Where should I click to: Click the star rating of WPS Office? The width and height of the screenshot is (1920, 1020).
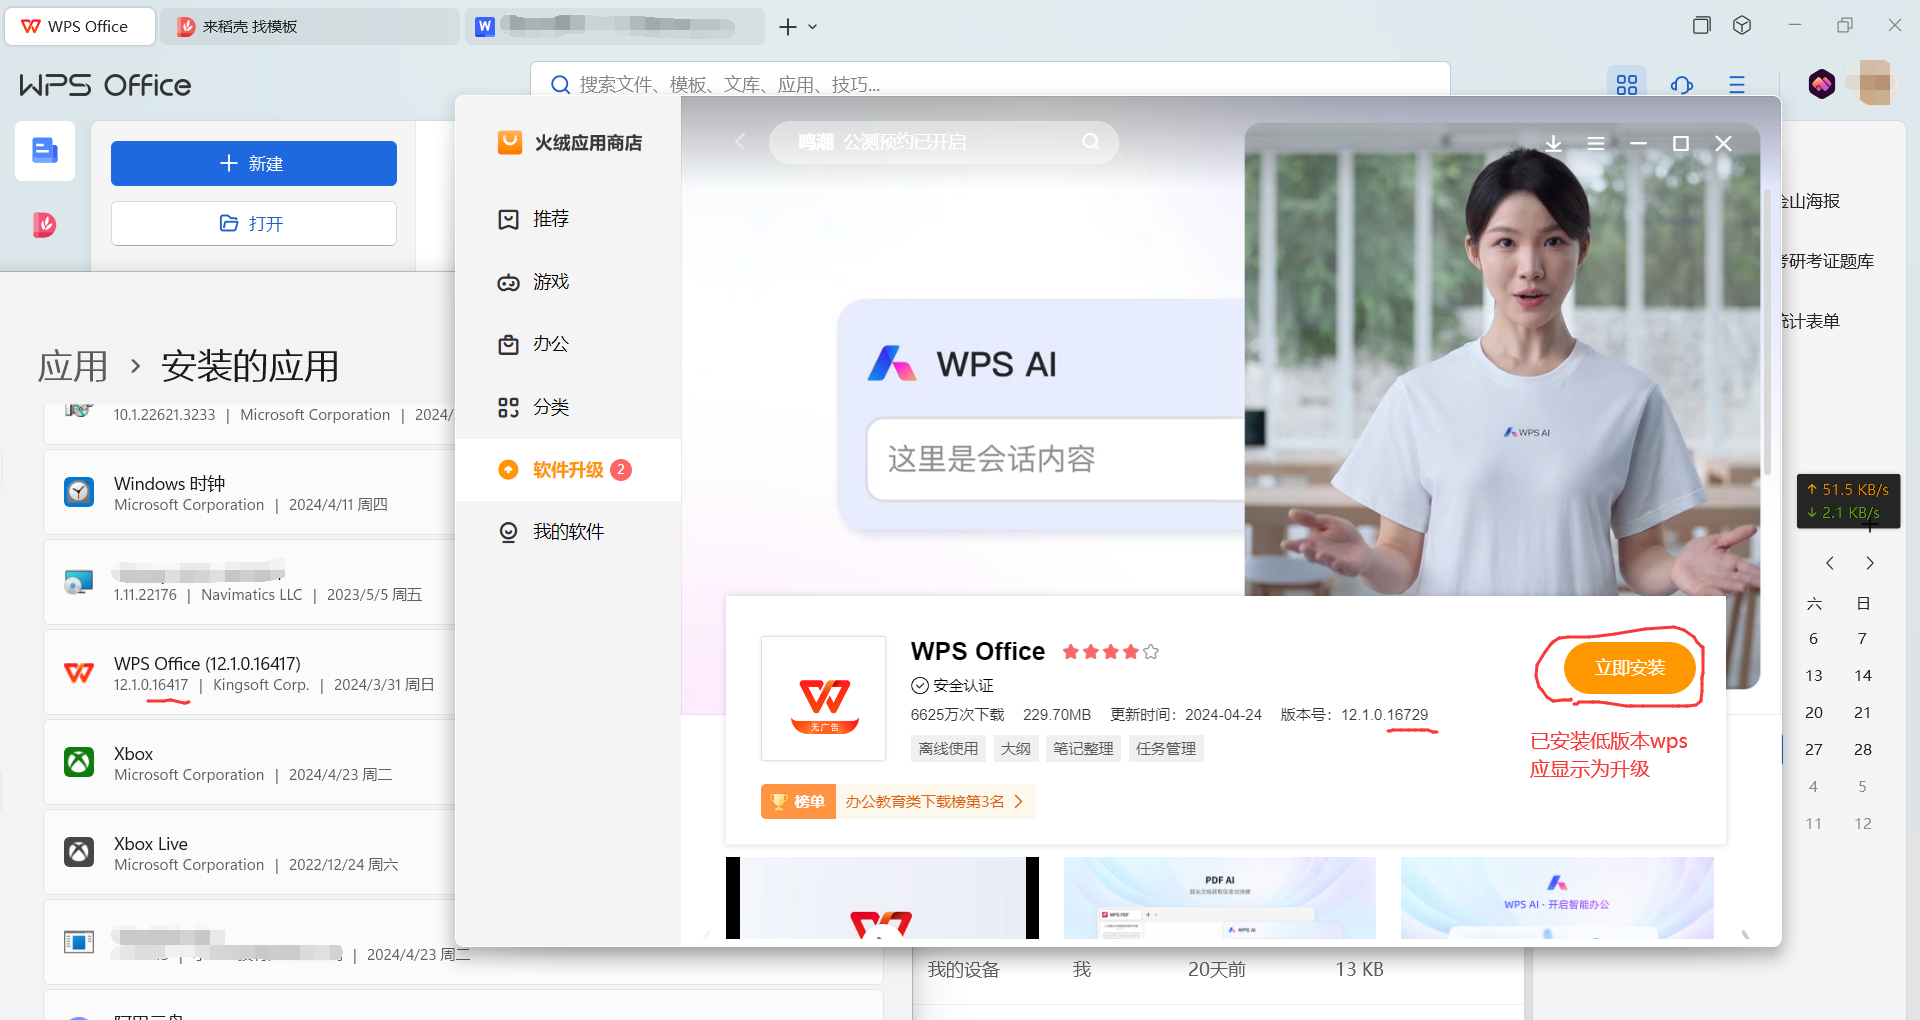point(1110,652)
